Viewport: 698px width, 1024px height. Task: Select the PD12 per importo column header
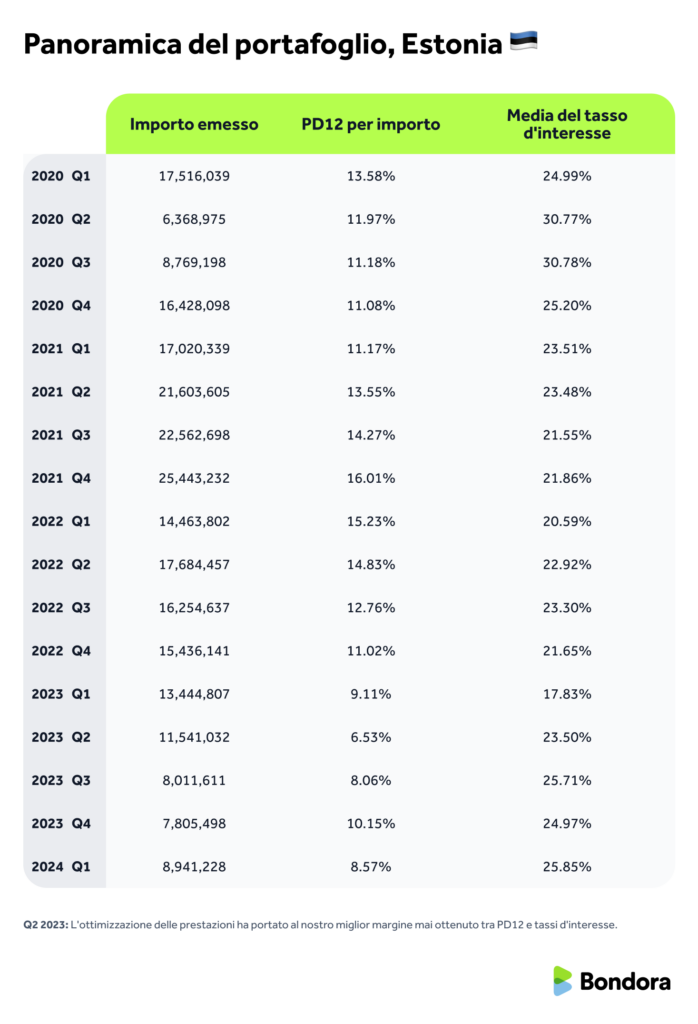(x=370, y=125)
